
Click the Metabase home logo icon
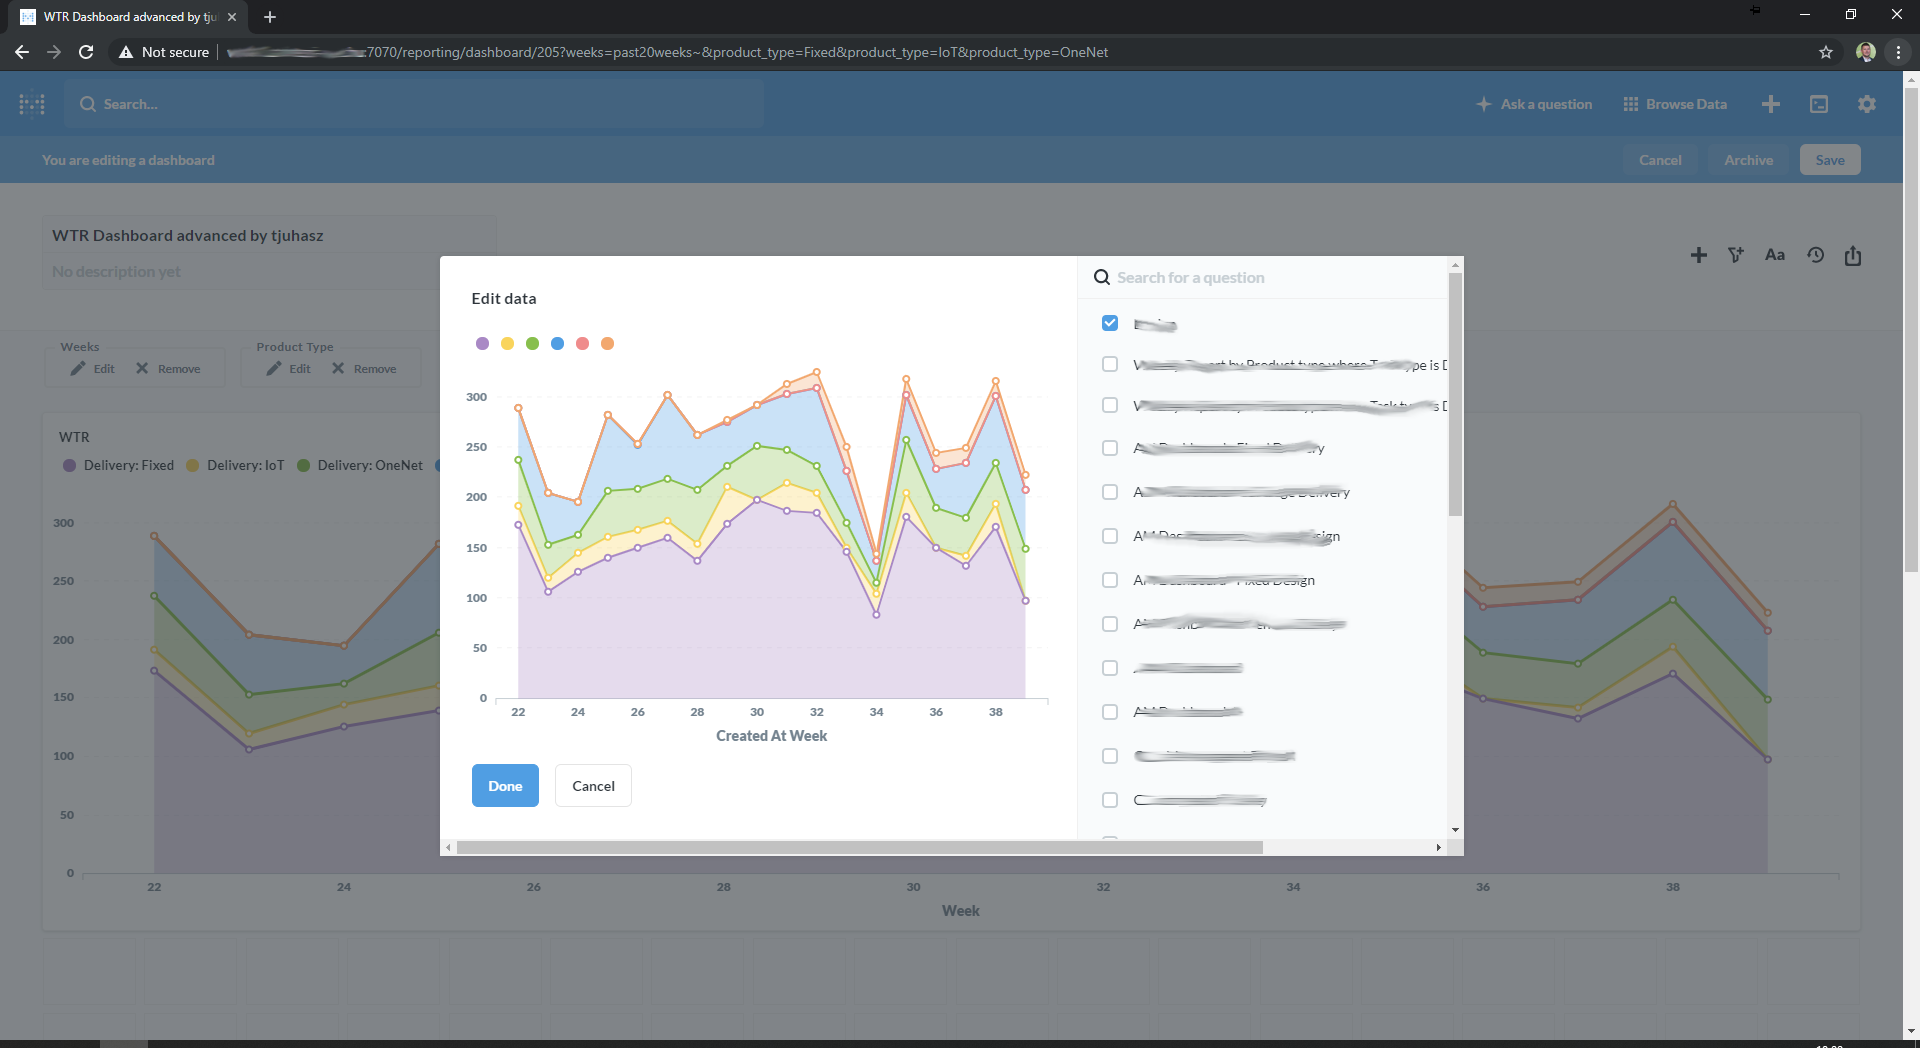pos(32,104)
